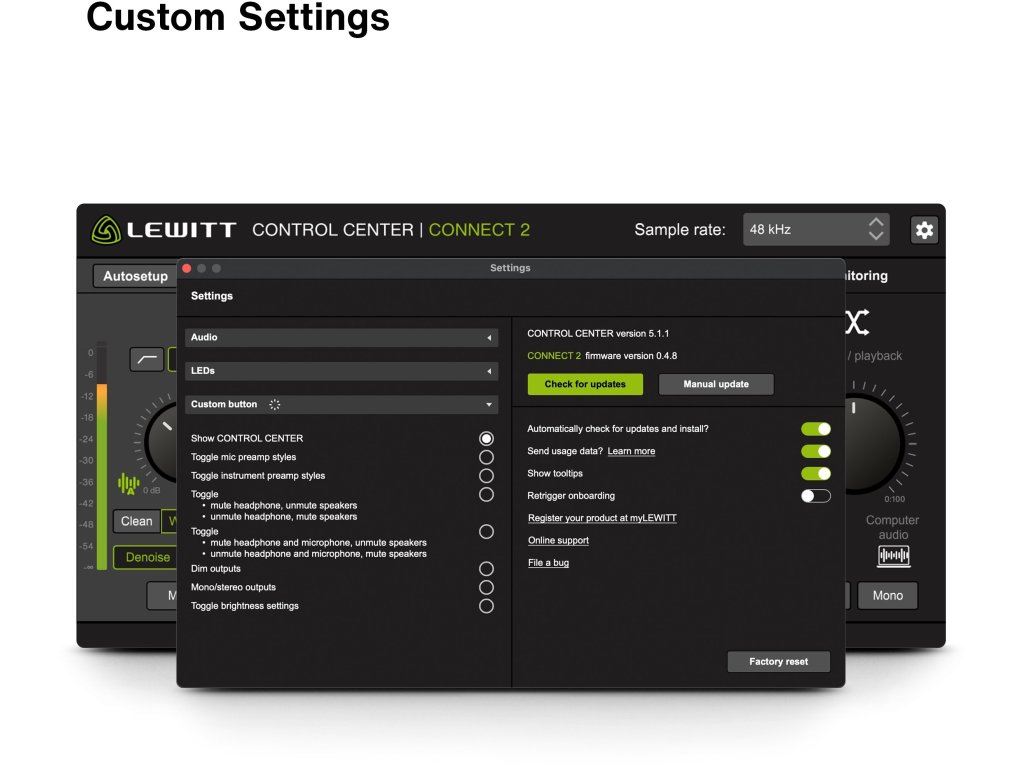
Task: Click the sample rate stepper arrows
Action: point(876,230)
